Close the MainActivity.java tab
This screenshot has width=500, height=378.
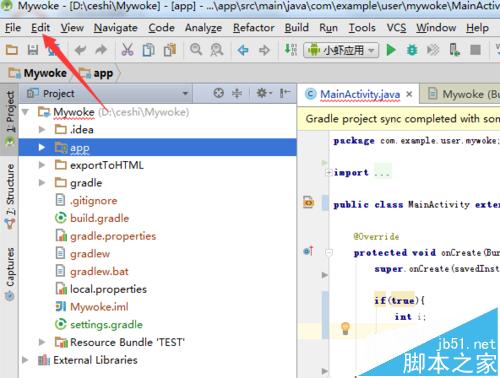tap(409, 94)
